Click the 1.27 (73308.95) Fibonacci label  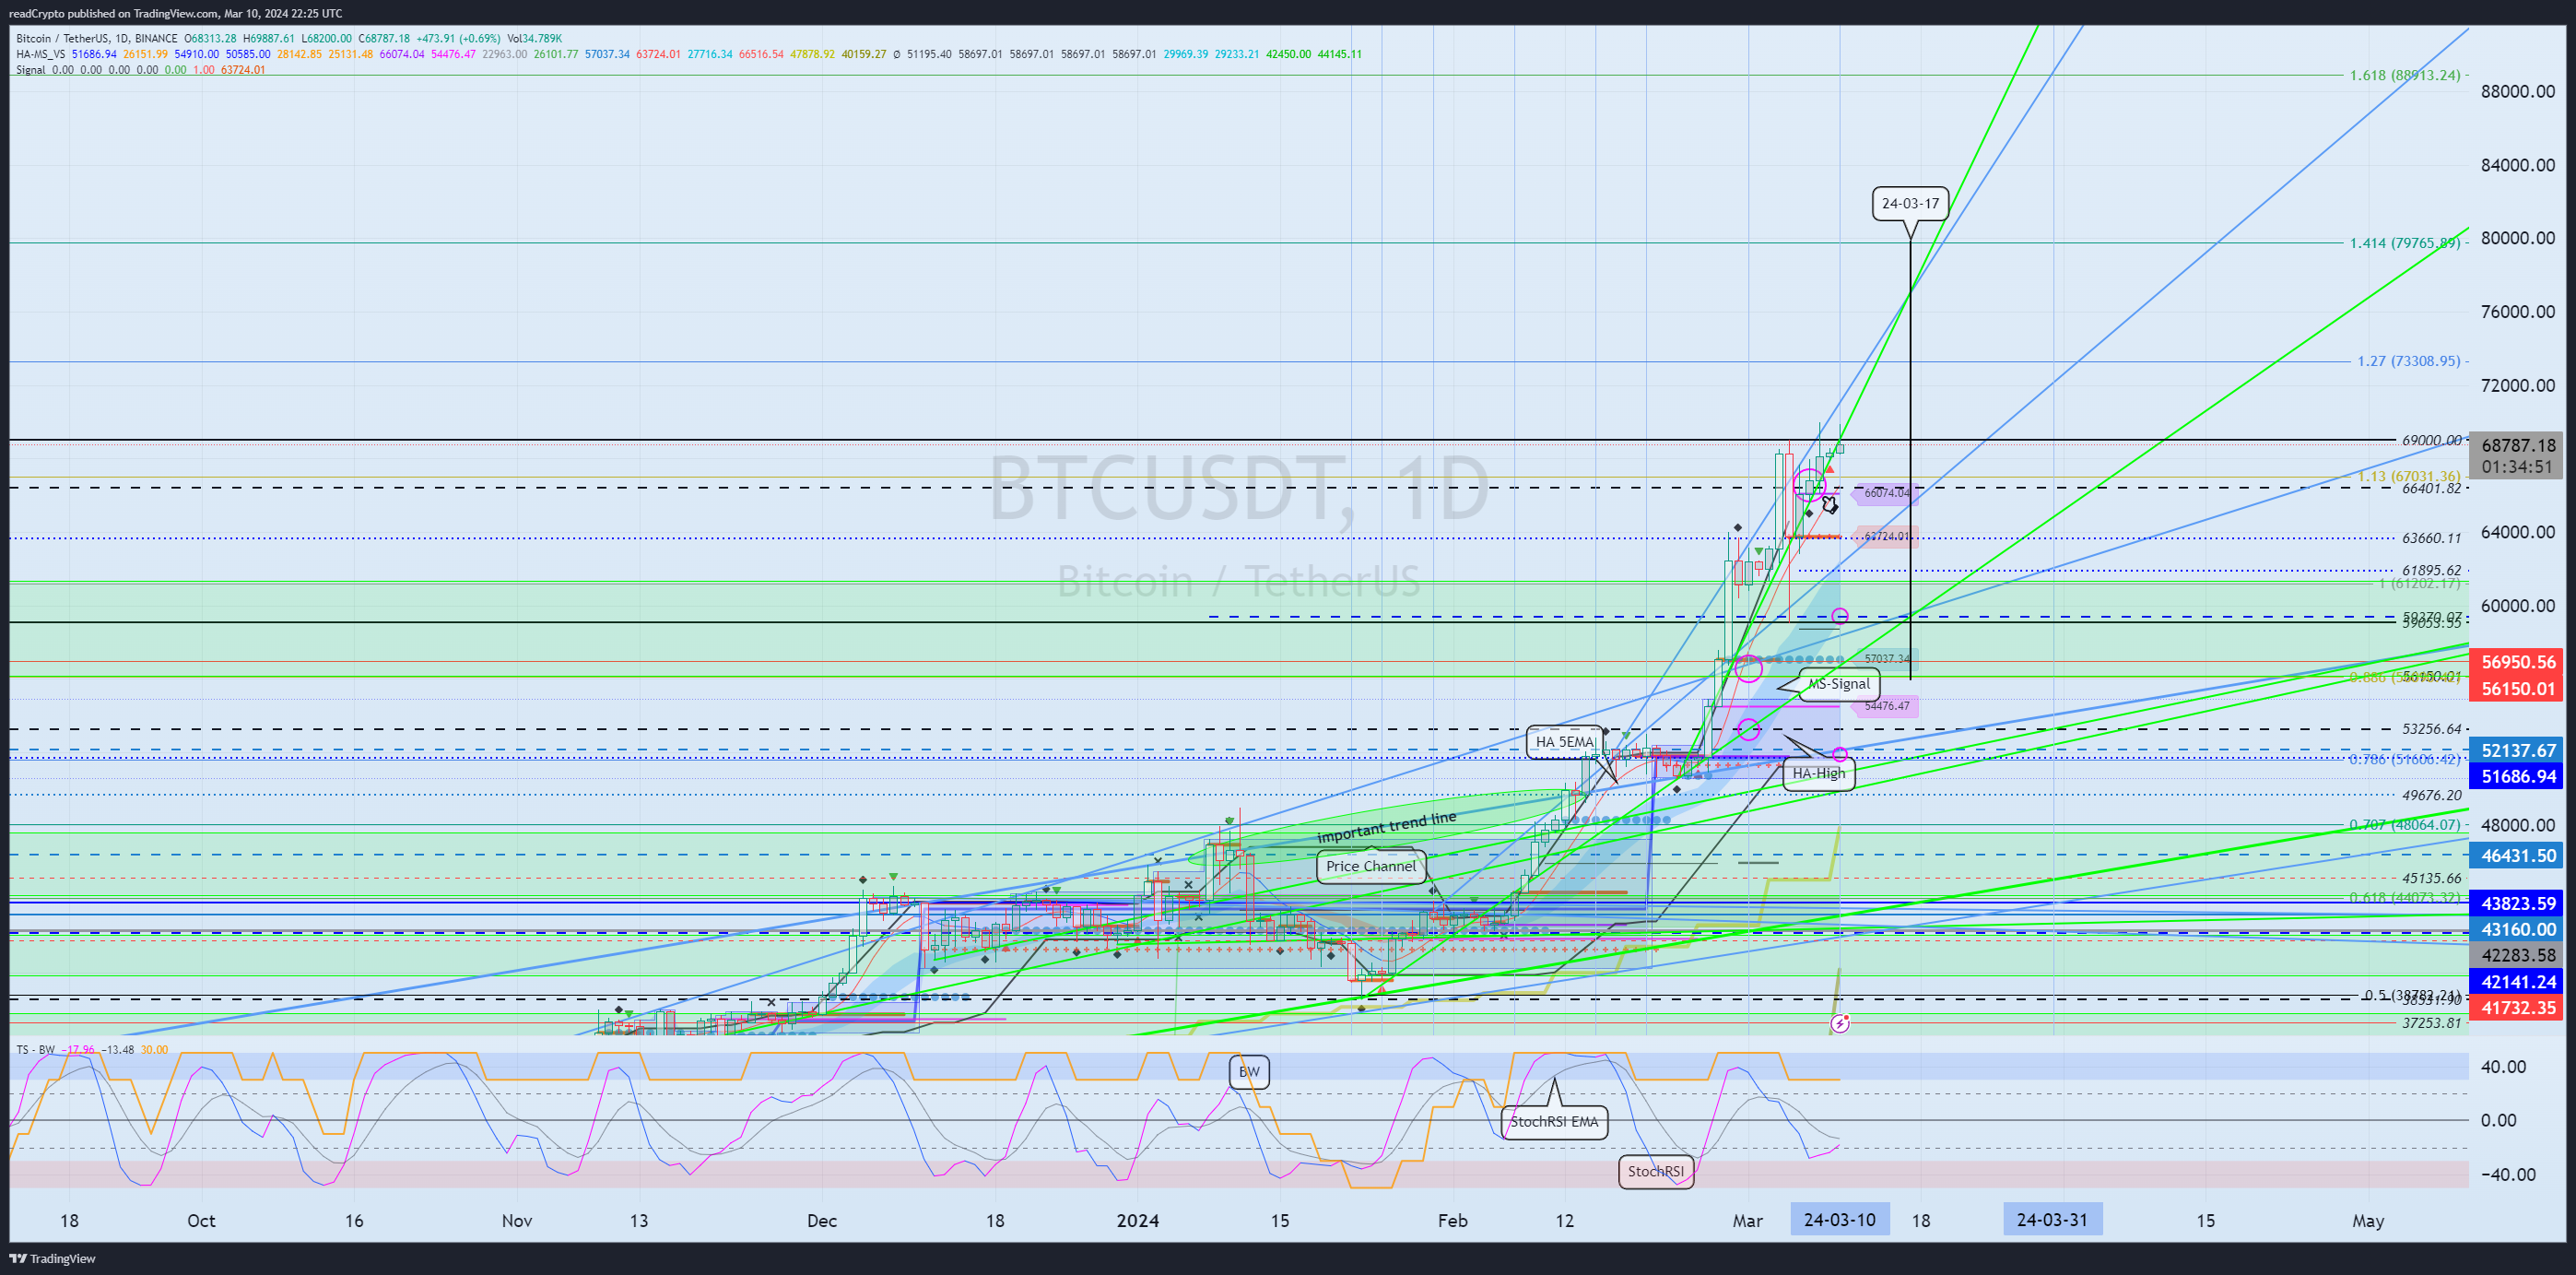point(2408,361)
